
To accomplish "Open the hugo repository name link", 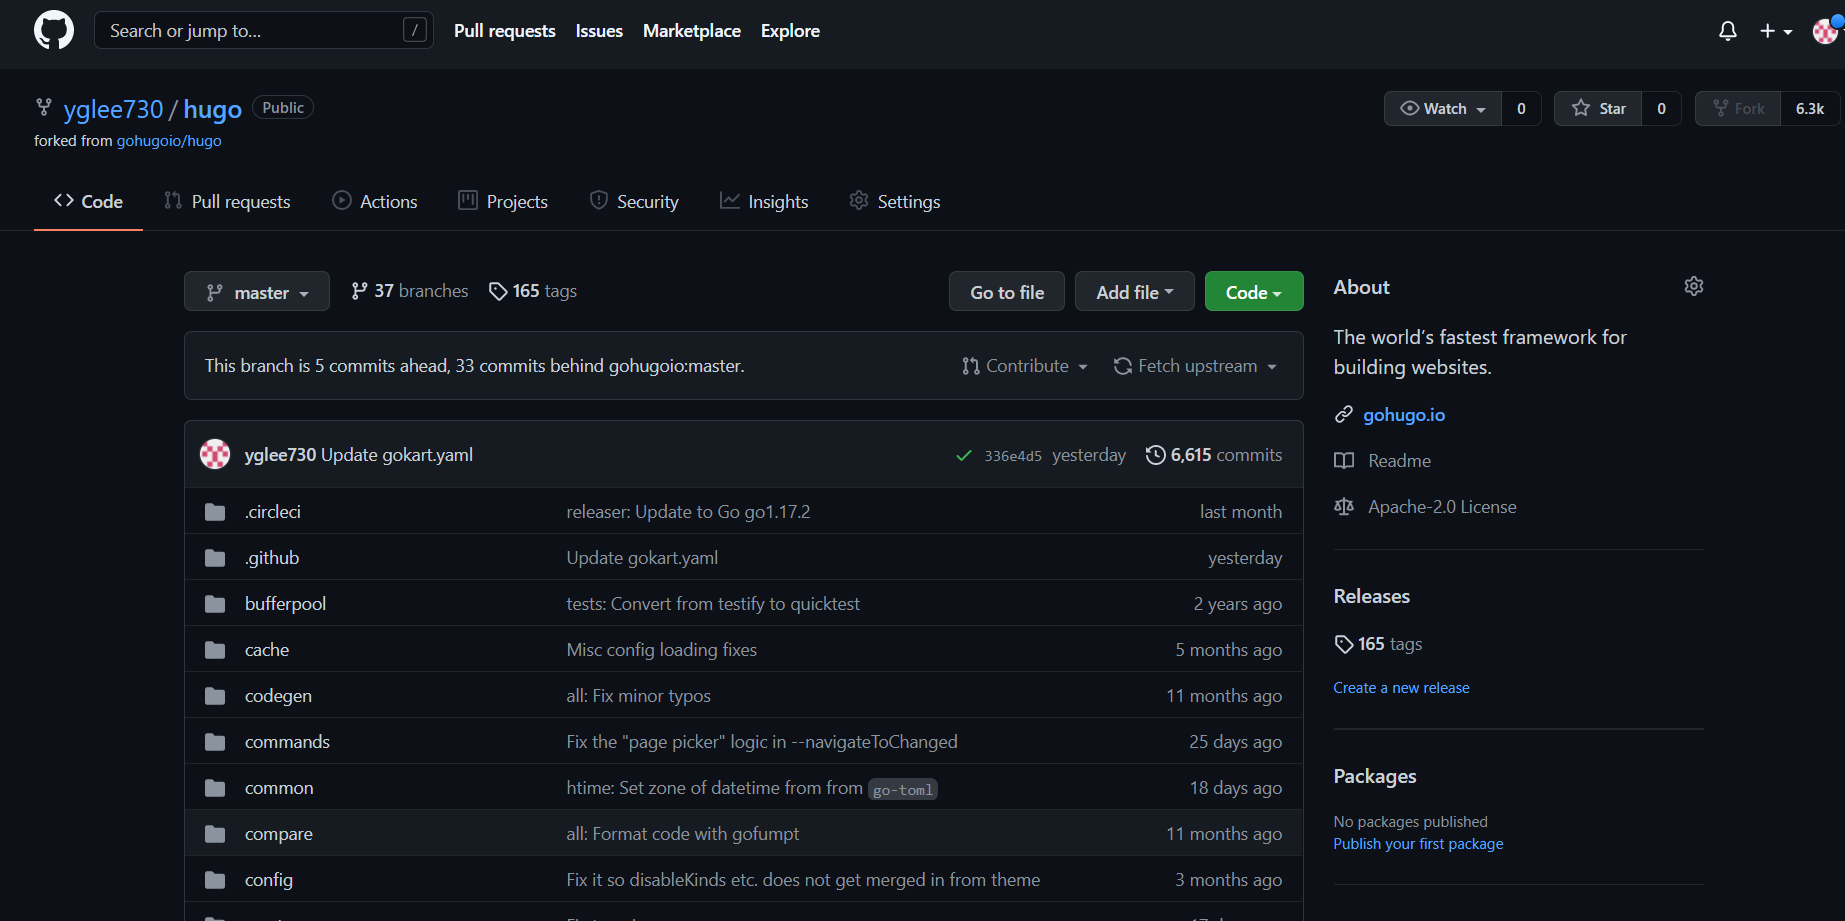I will point(212,109).
